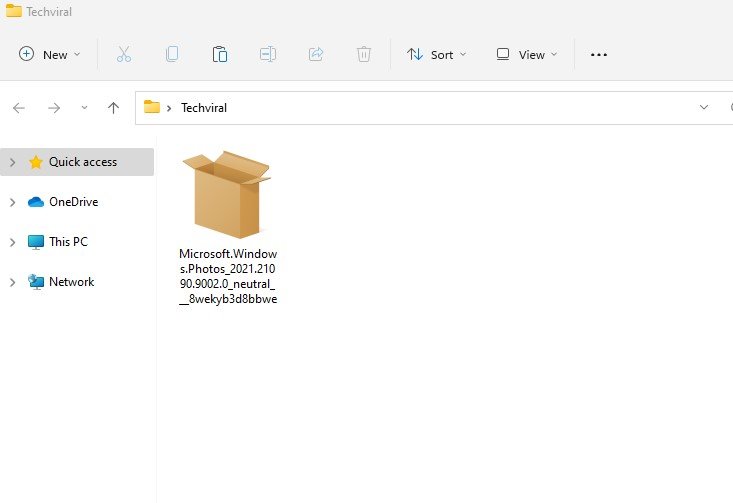The width and height of the screenshot is (733, 503).
Task: Open the Sort options dropdown
Action: pyautogui.click(x=437, y=55)
